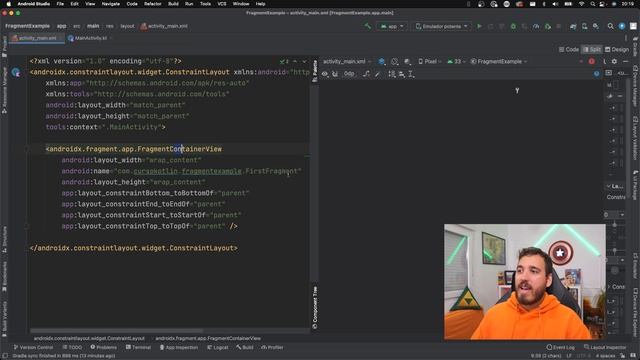This screenshot has height=360, width=640.
Task: Open the Logcat tool window
Action: click(x=218, y=347)
